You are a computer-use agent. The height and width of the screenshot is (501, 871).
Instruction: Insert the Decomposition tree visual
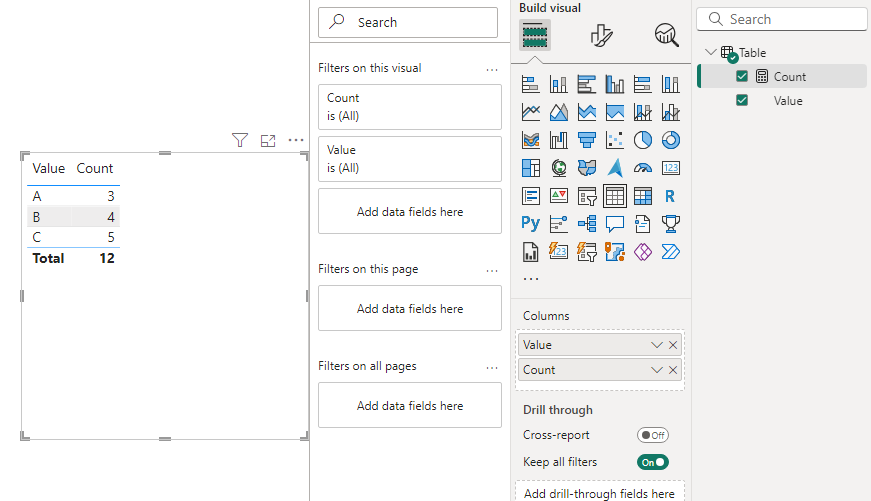(x=587, y=224)
